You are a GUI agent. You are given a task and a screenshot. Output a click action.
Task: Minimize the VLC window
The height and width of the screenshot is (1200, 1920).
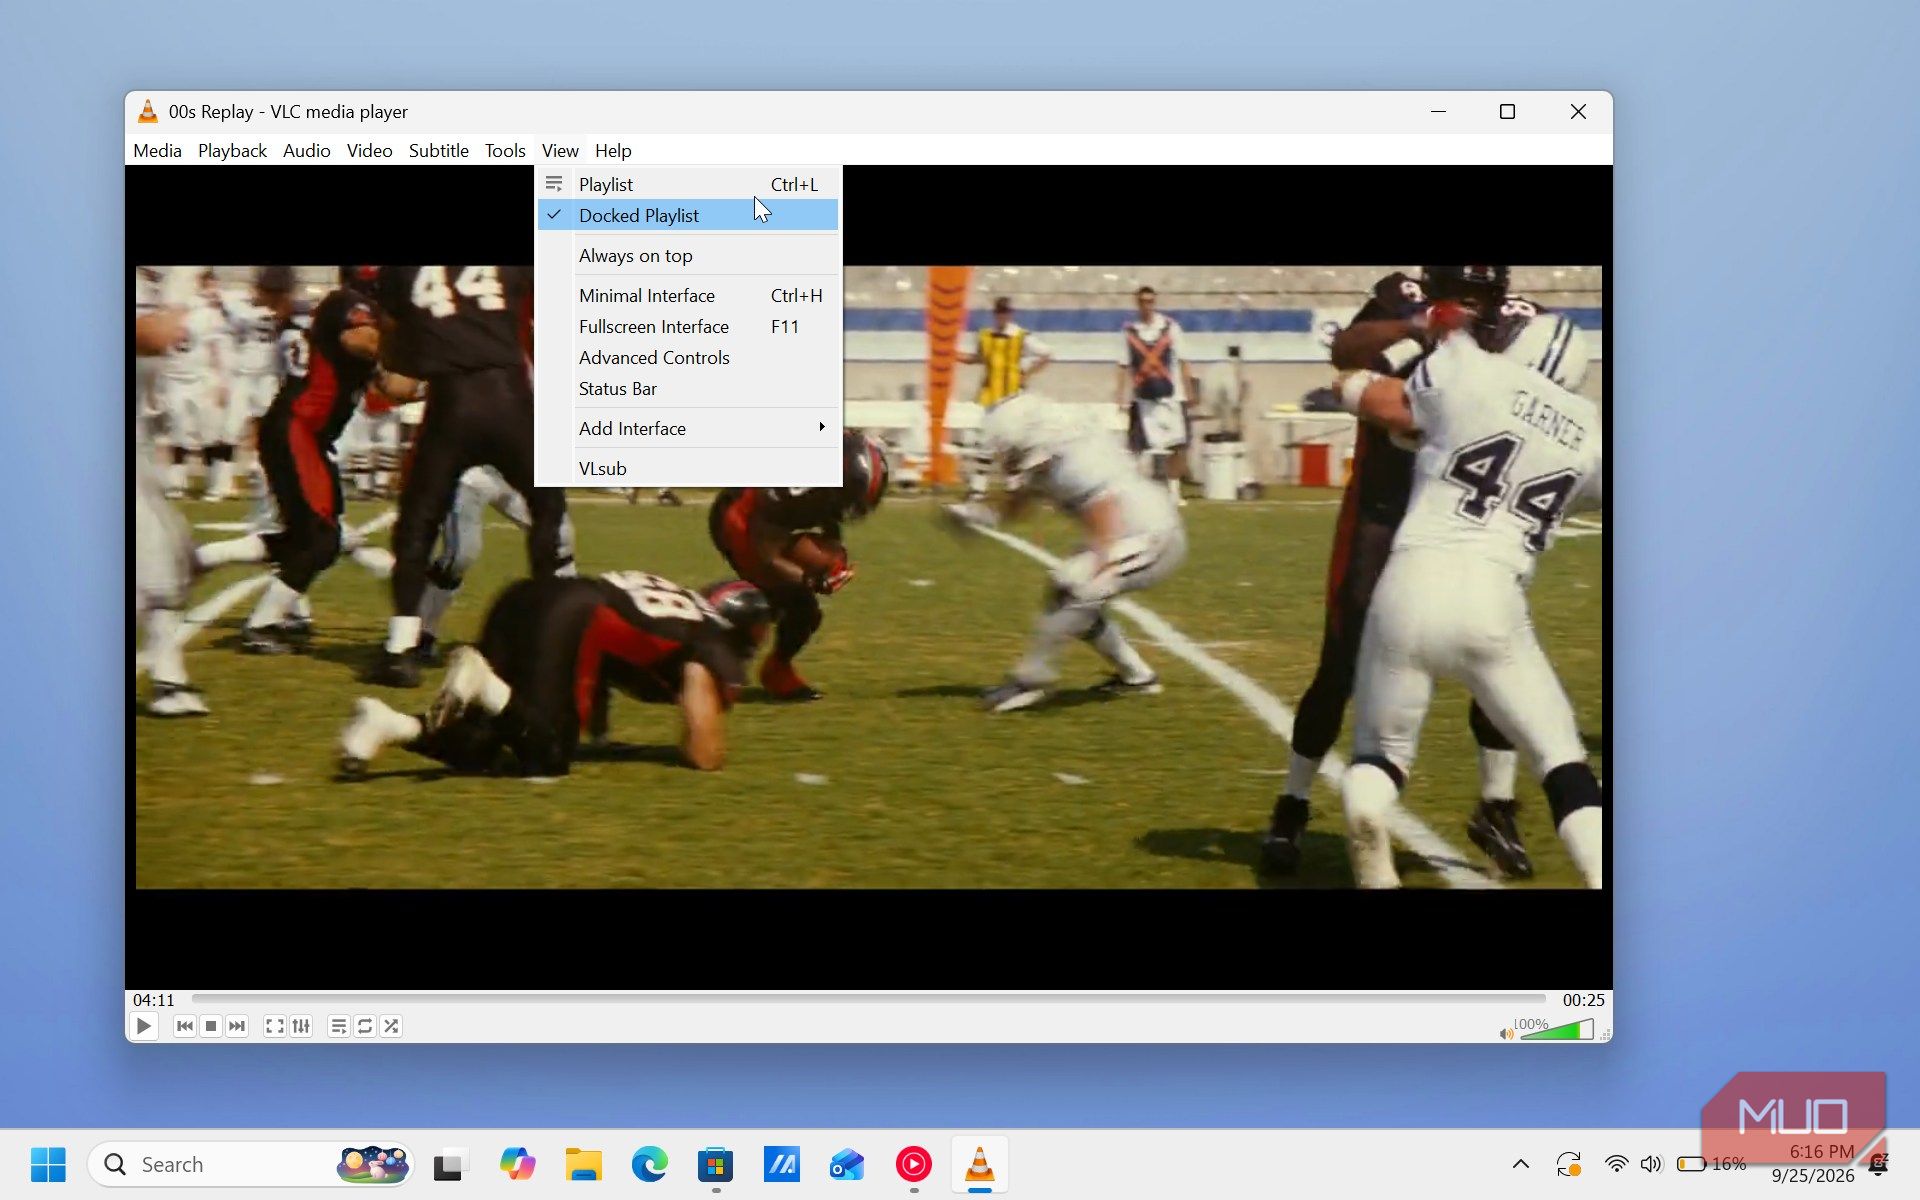1438,111
